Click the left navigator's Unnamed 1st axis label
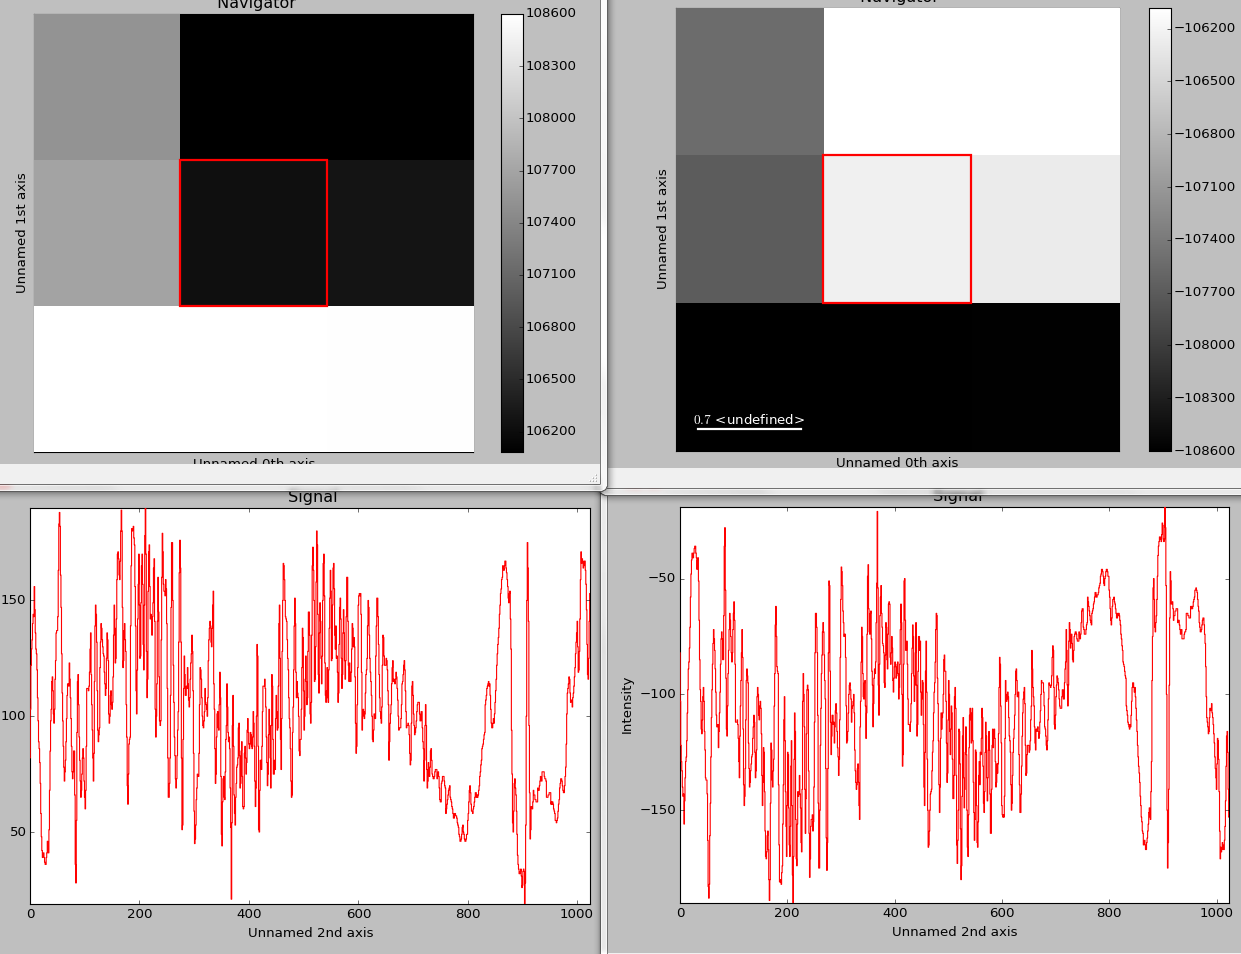The width and height of the screenshot is (1241, 954). (21, 233)
